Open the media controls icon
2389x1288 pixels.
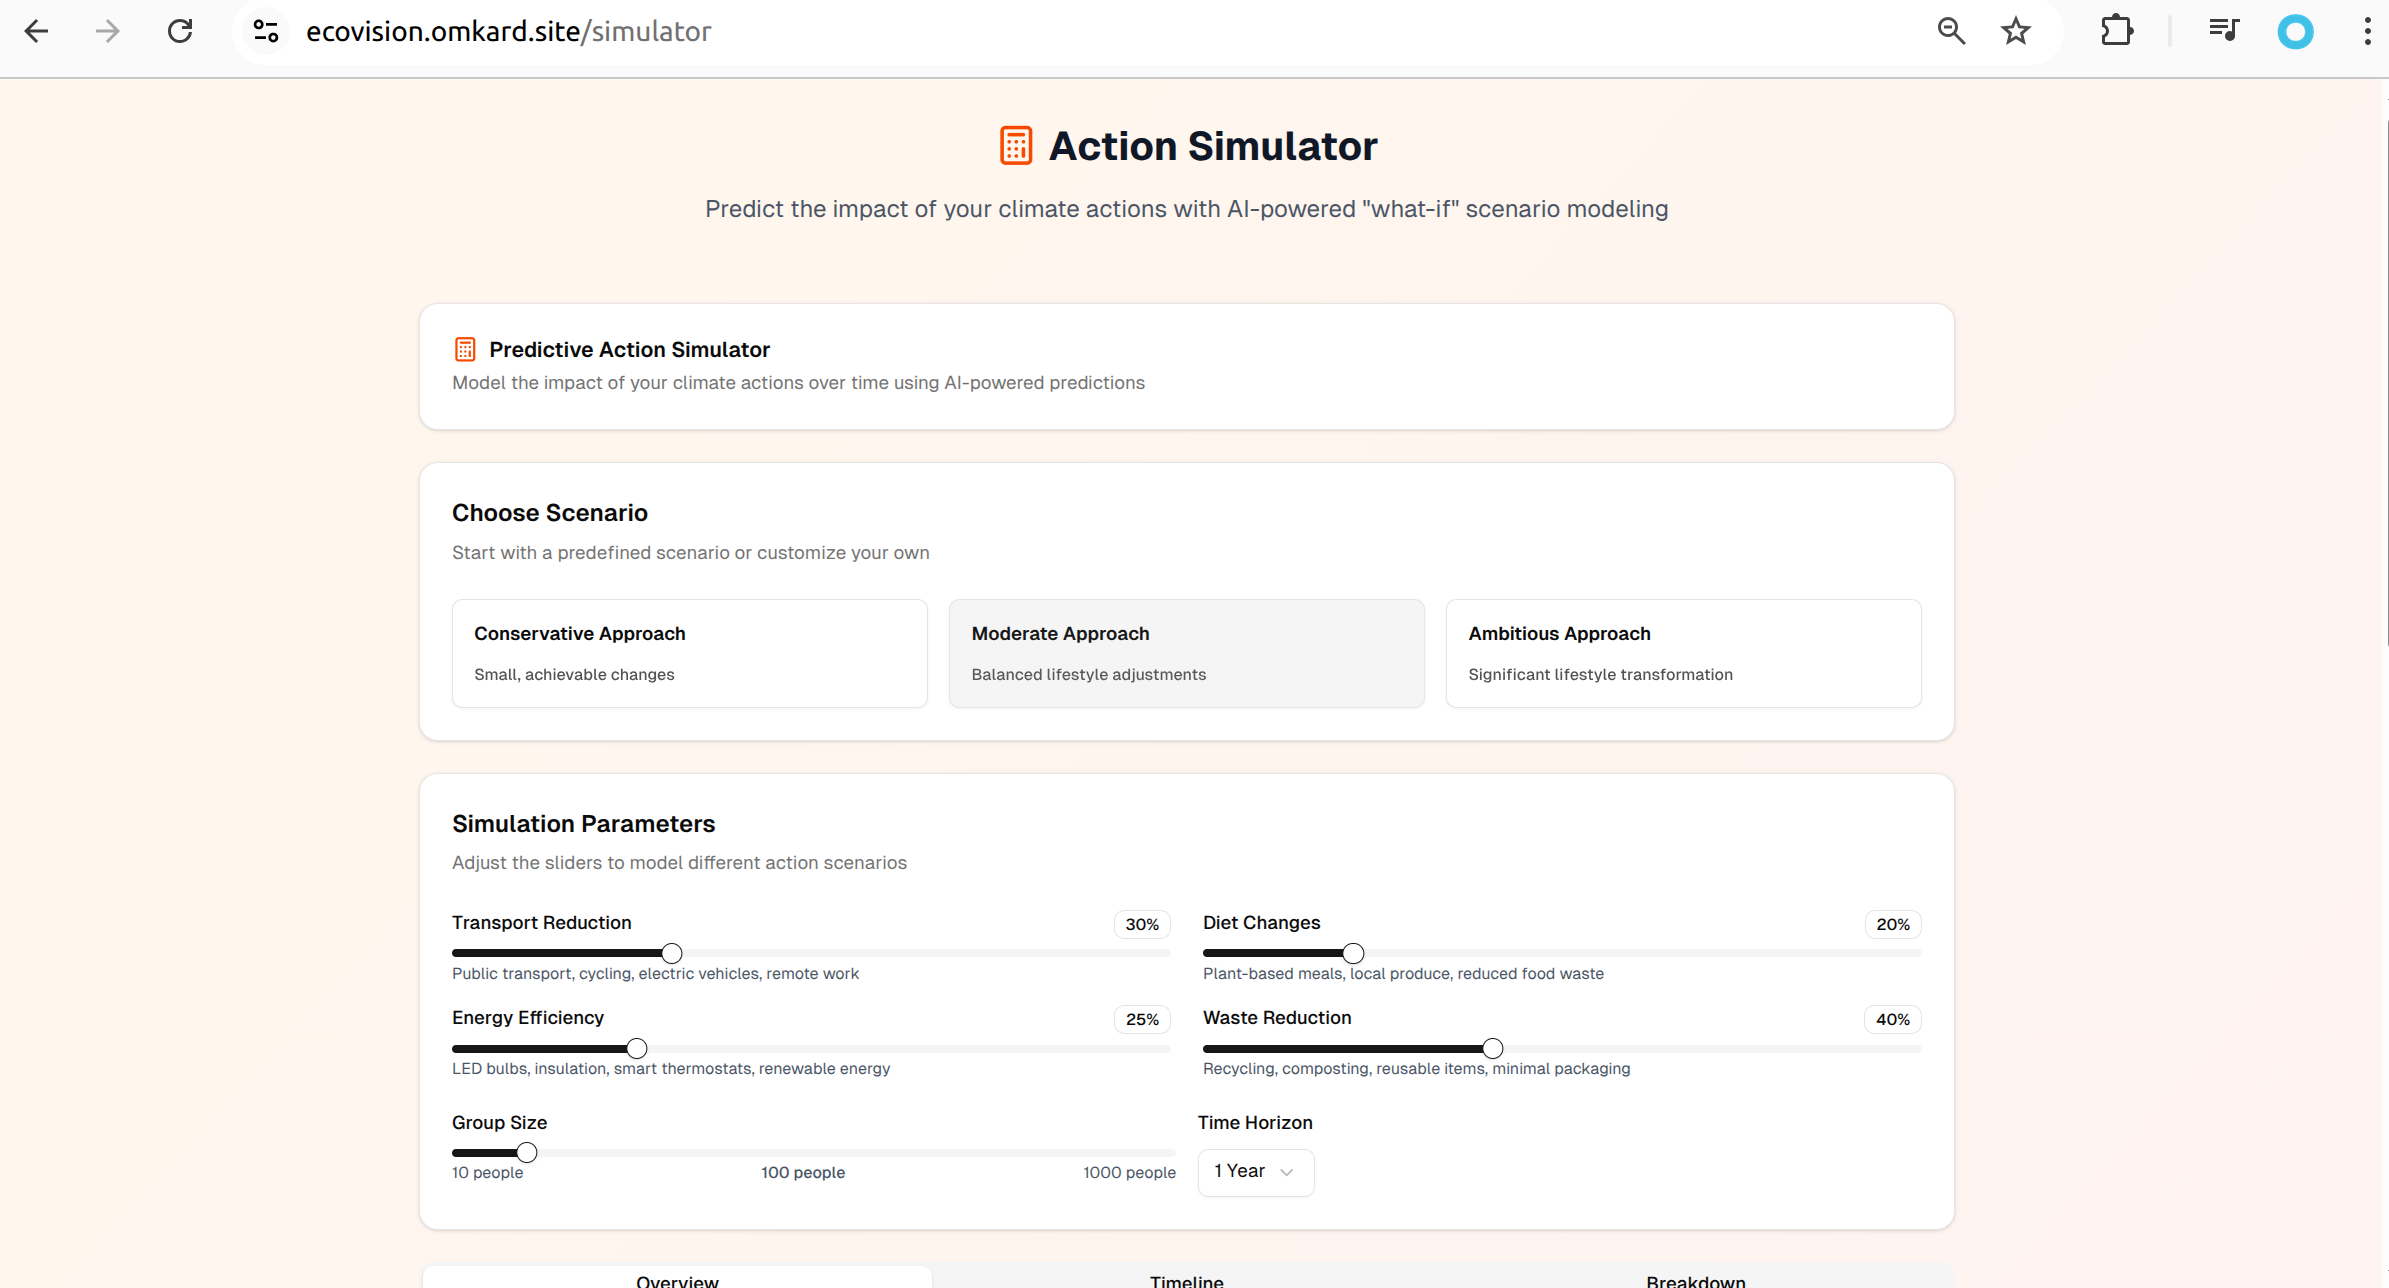point(2223,31)
